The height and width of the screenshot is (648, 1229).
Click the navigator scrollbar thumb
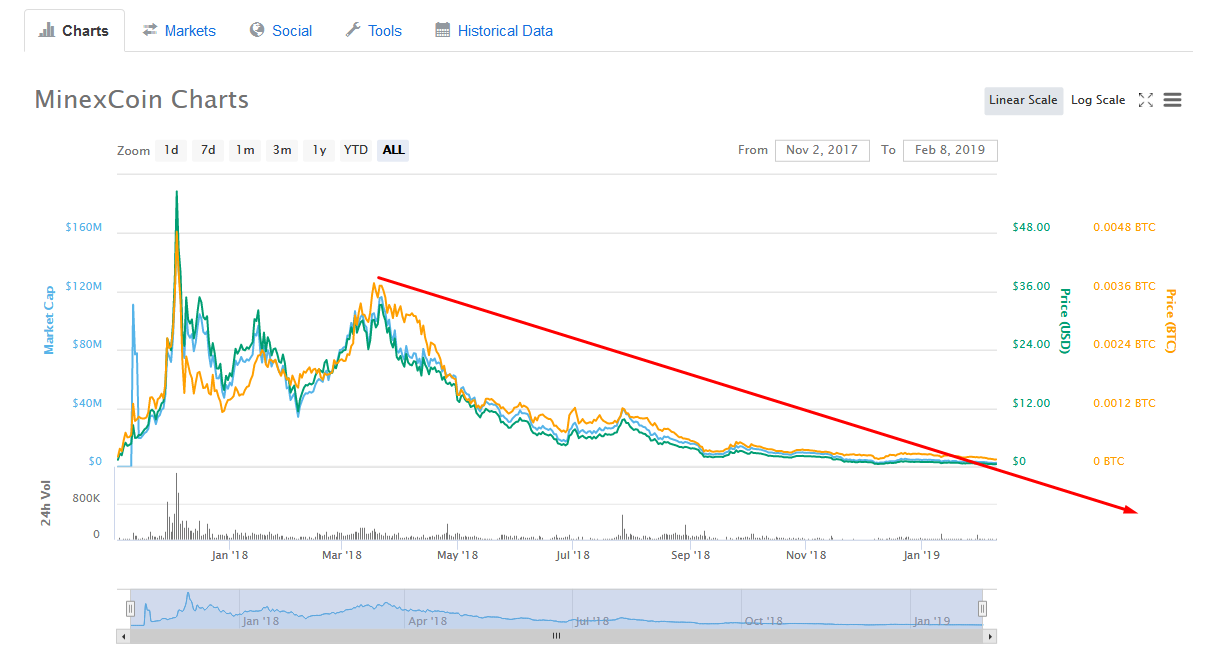coord(557,636)
